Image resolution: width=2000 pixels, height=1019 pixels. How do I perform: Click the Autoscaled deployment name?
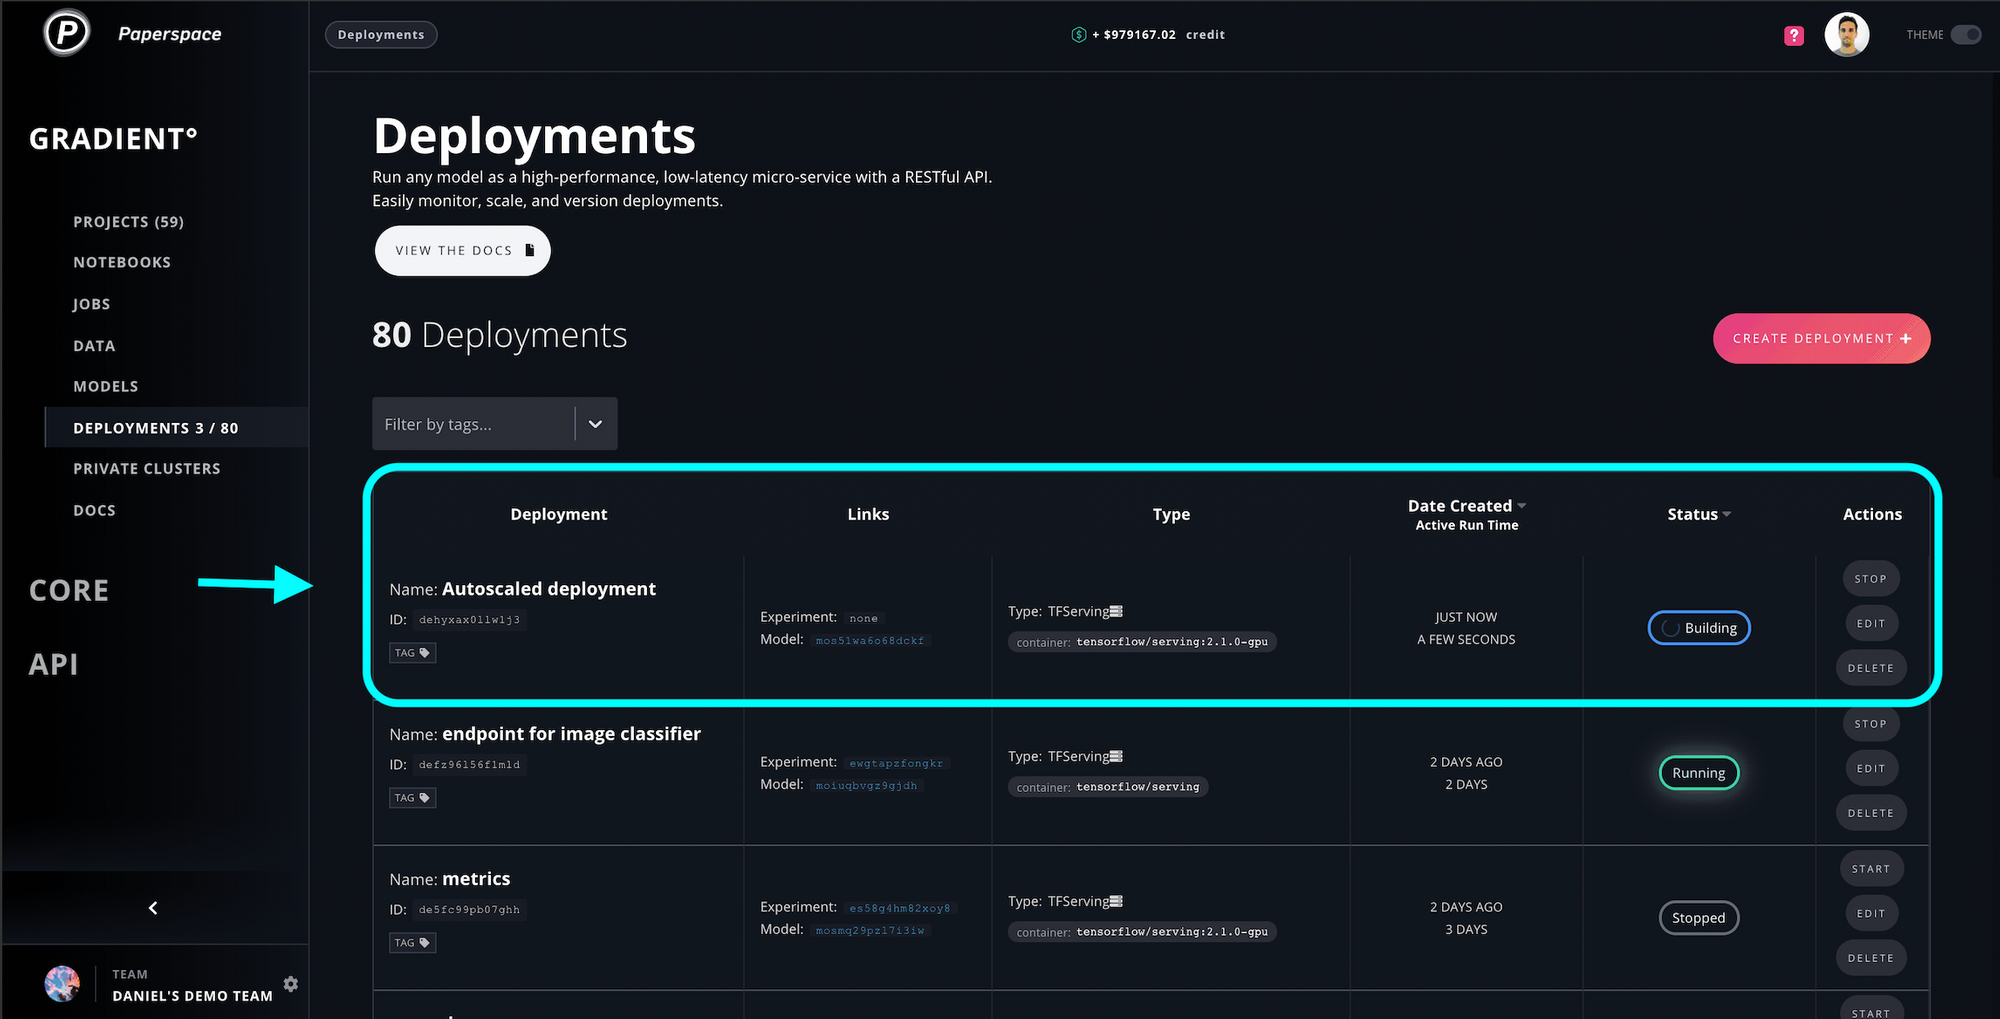[x=549, y=589]
